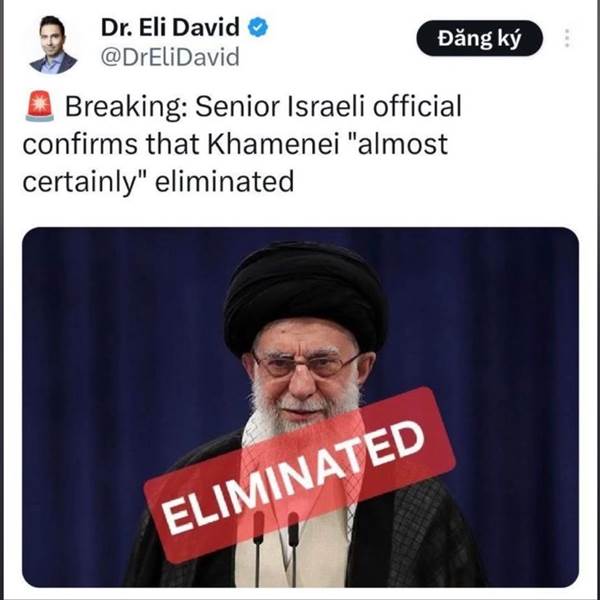Click the quoted phrase "almost certainly"

(x=235, y=163)
